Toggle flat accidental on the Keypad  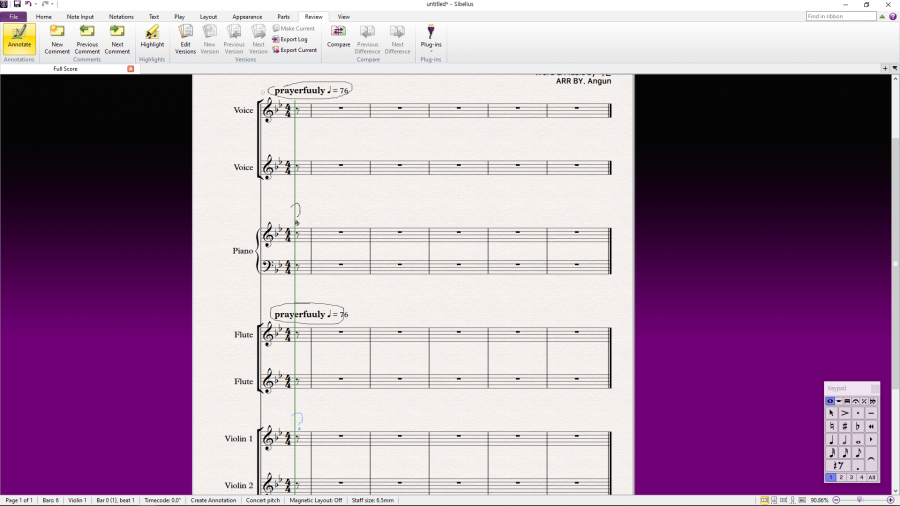click(x=858, y=426)
